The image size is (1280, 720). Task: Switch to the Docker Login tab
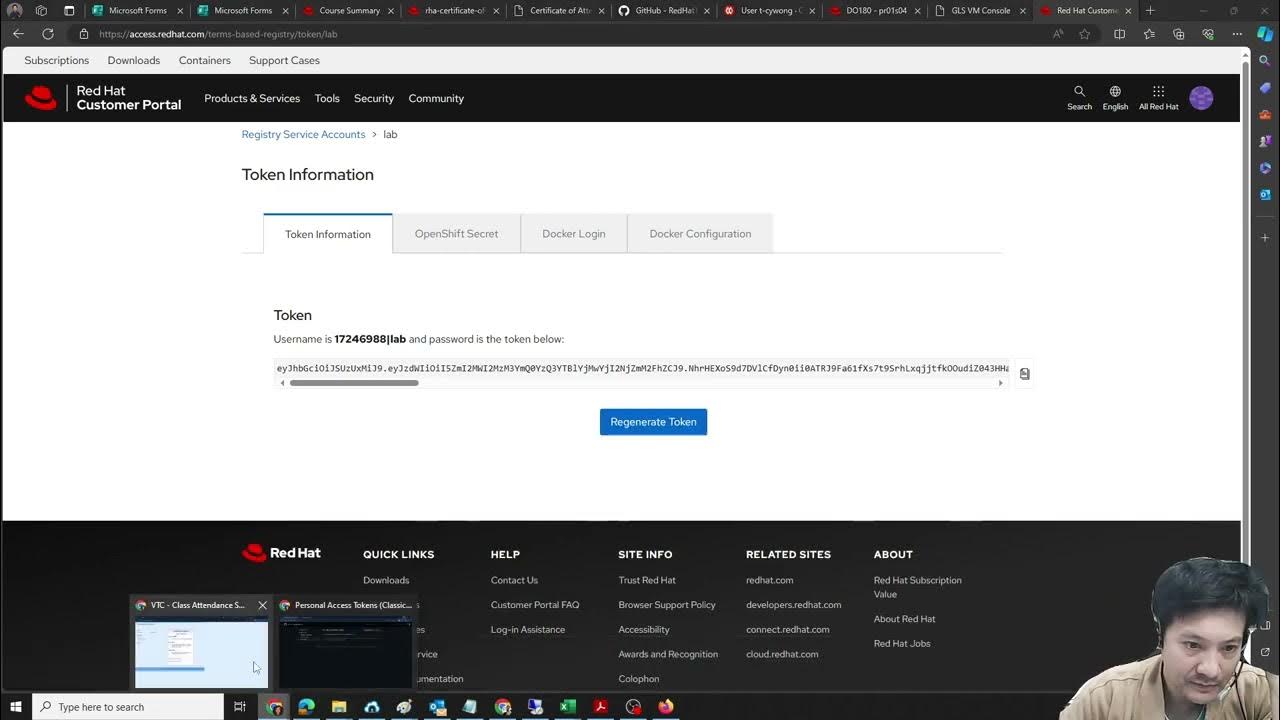coord(574,233)
